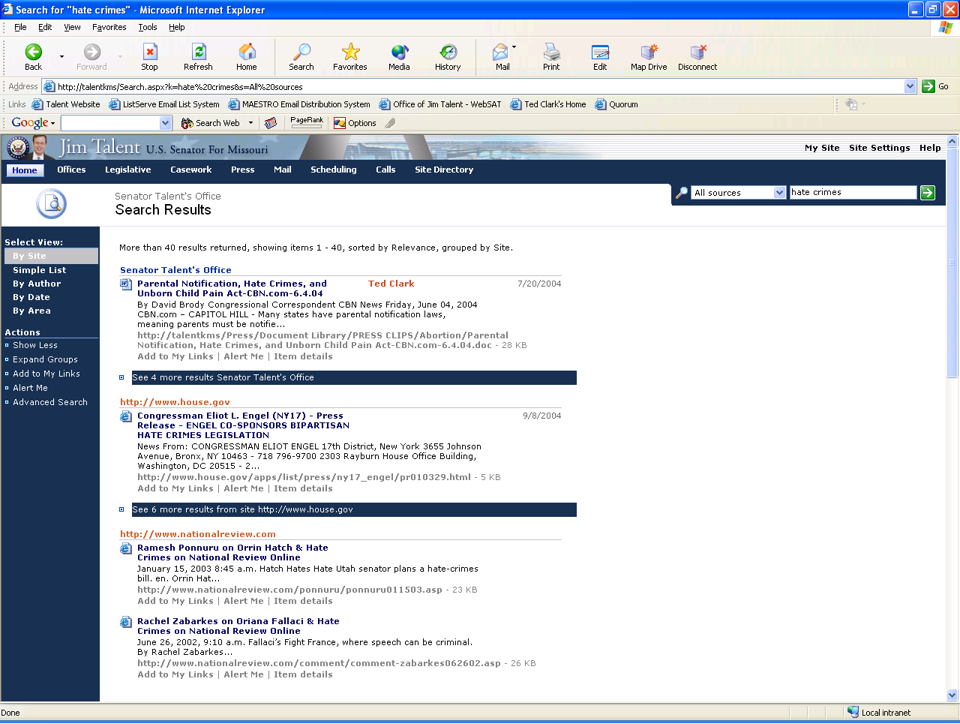960x724 pixels.
Task: Open the History toolbar icon
Action: (x=448, y=52)
